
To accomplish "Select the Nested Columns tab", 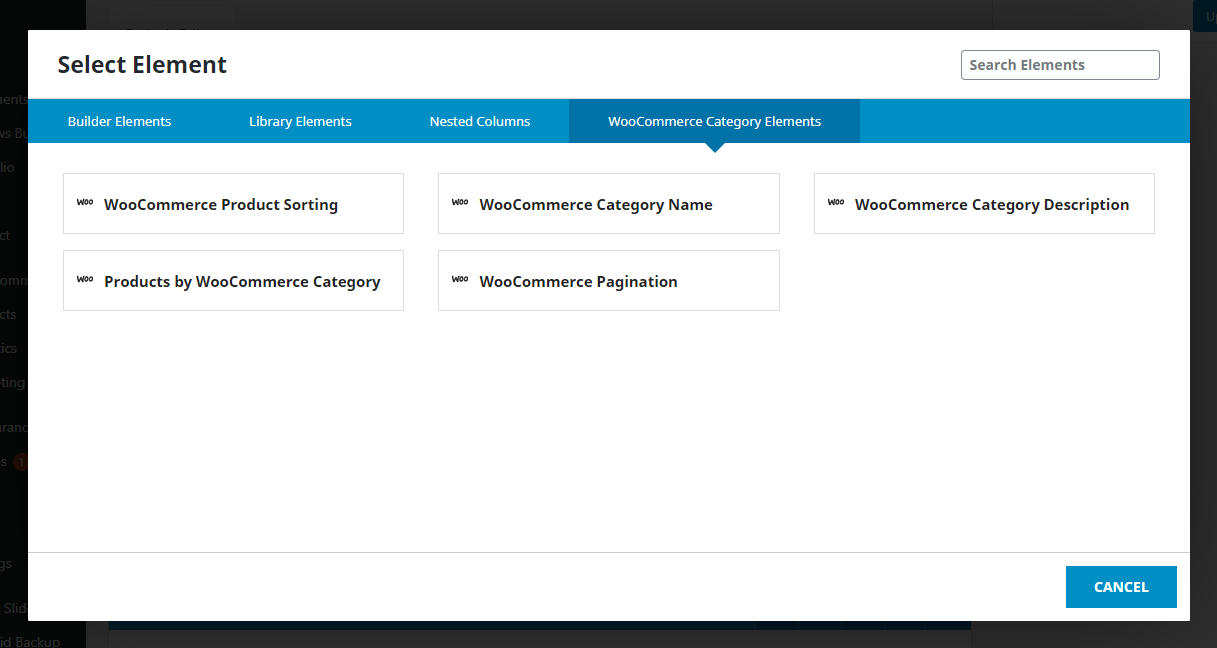I will (480, 121).
